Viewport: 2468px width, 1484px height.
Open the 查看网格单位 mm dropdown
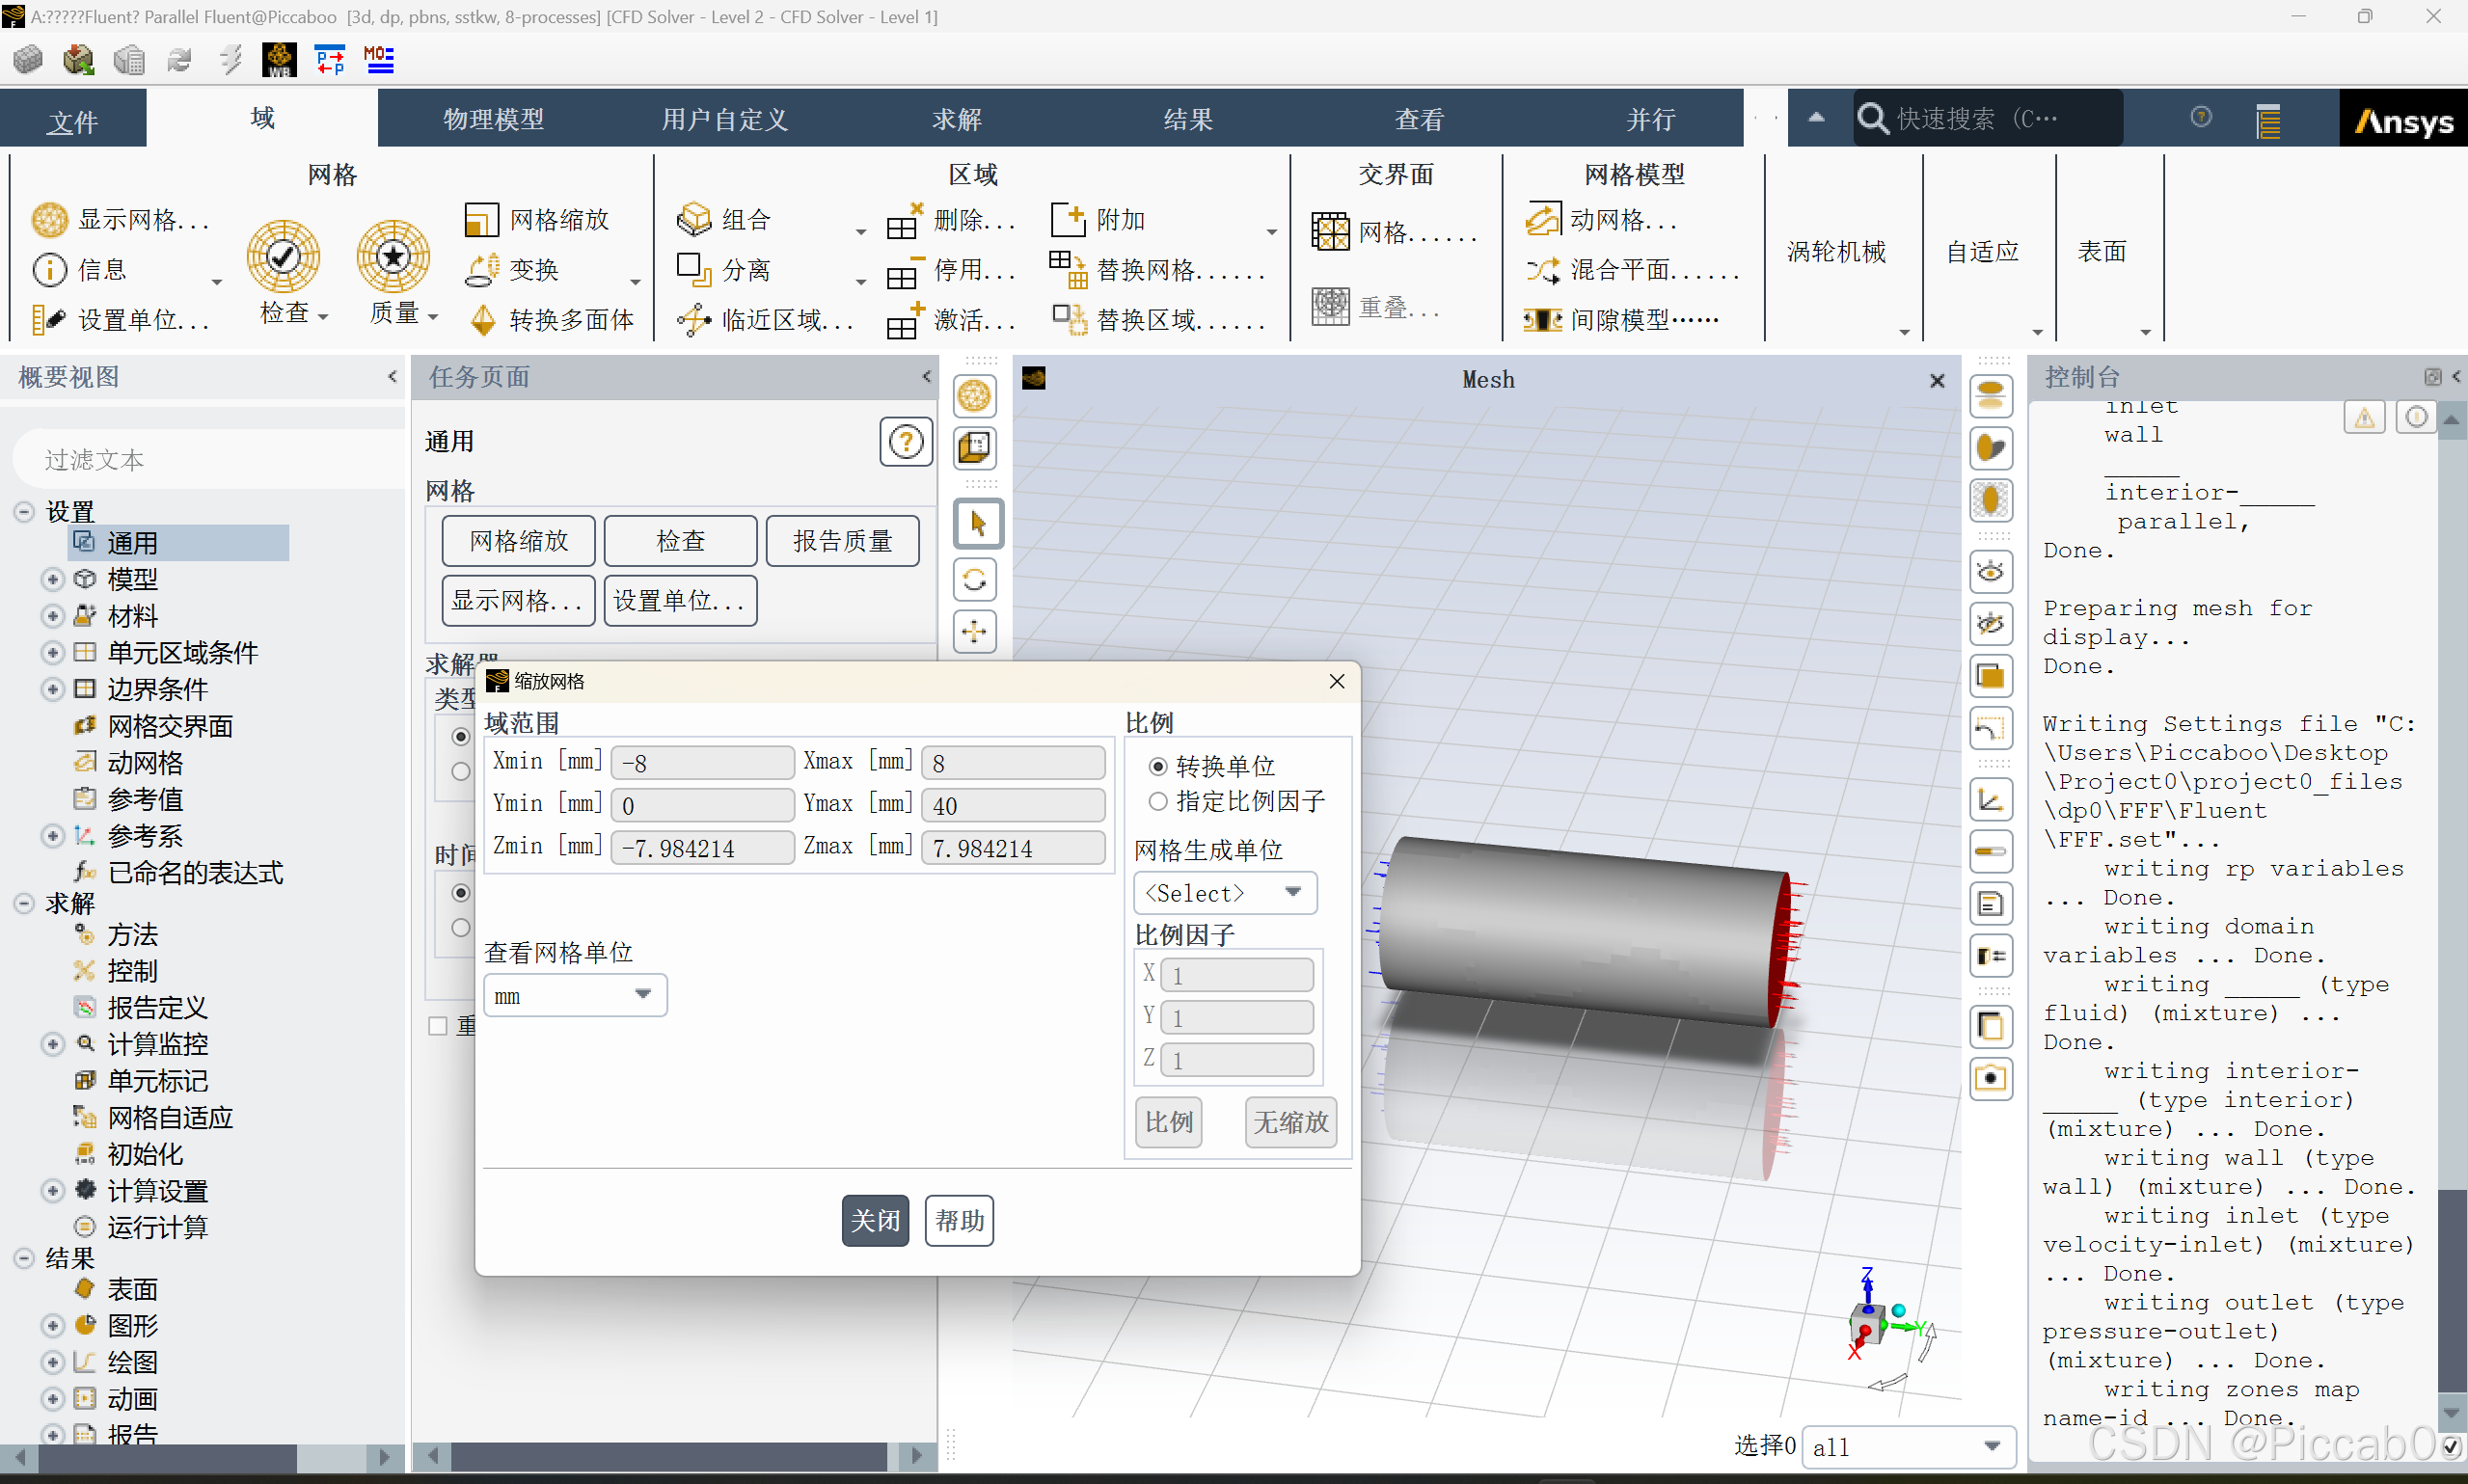click(574, 996)
